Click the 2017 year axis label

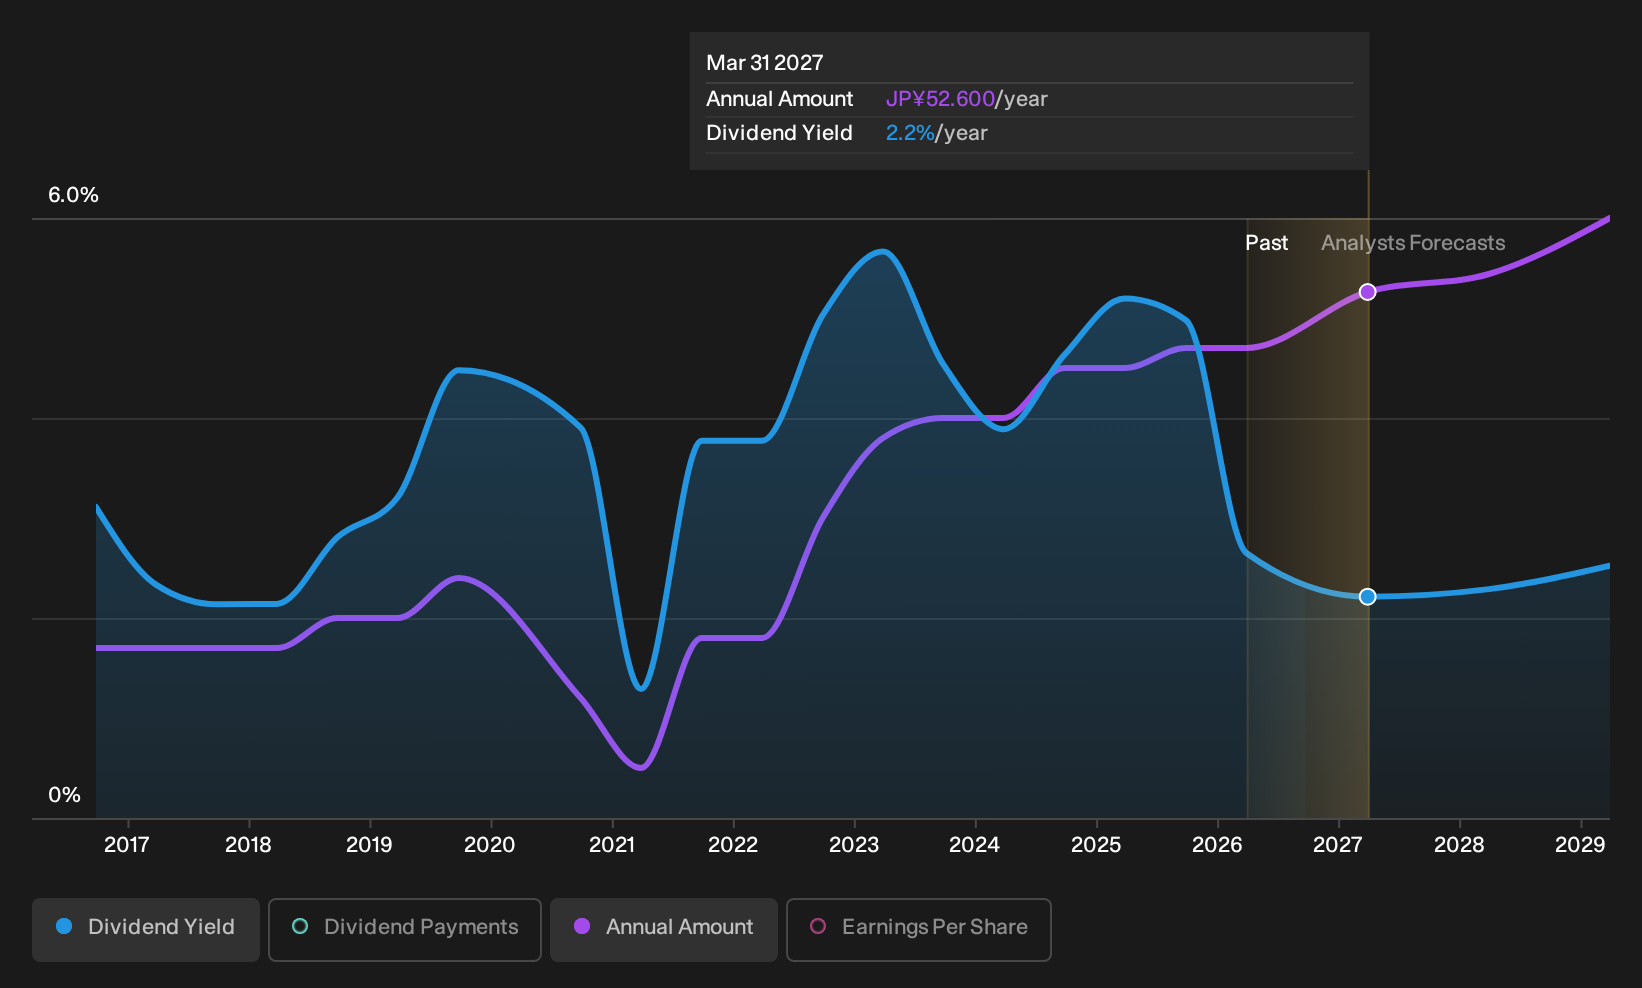pos(127,845)
